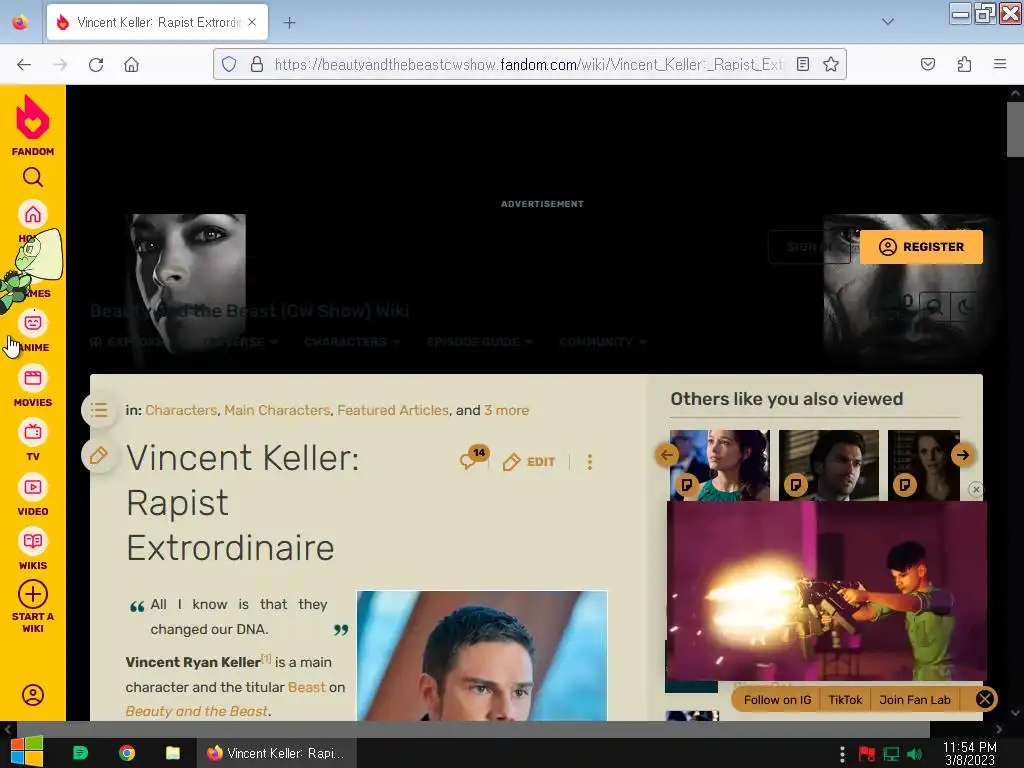The image size is (1024, 768).
Task: Click the horizontal page scrollbar
Action: [x=473, y=729]
